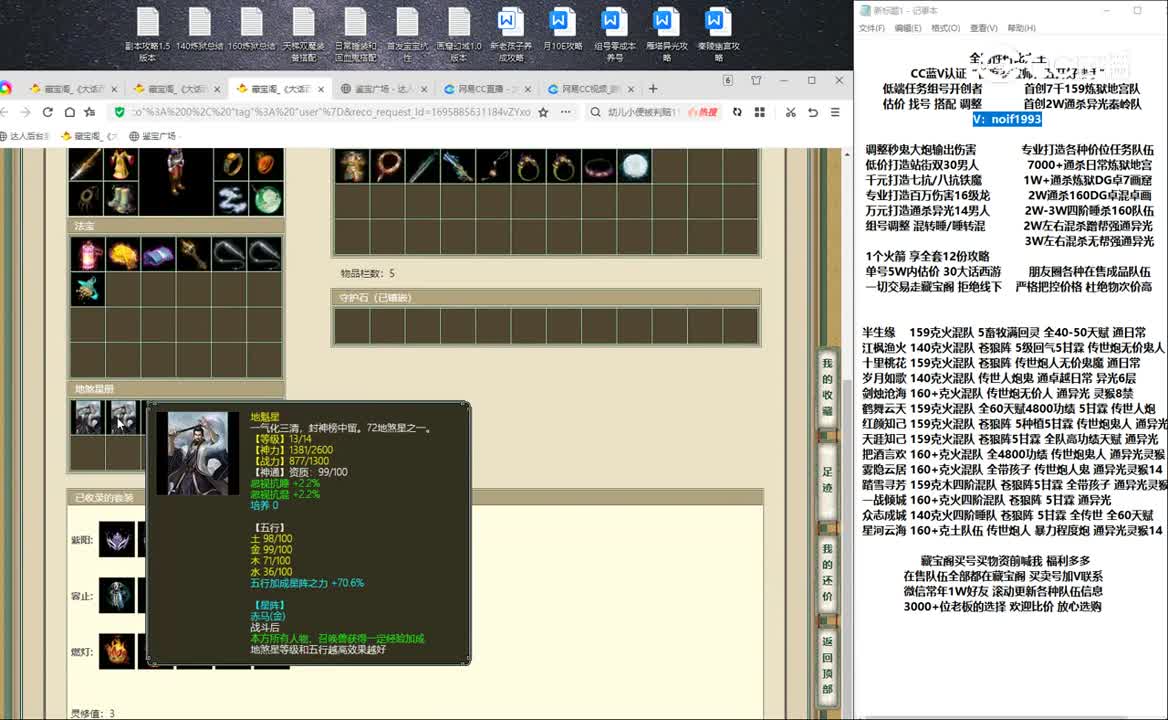The width and height of the screenshot is (1168, 720).
Task: Click the golden flame treasure icon
Action: [123, 255]
